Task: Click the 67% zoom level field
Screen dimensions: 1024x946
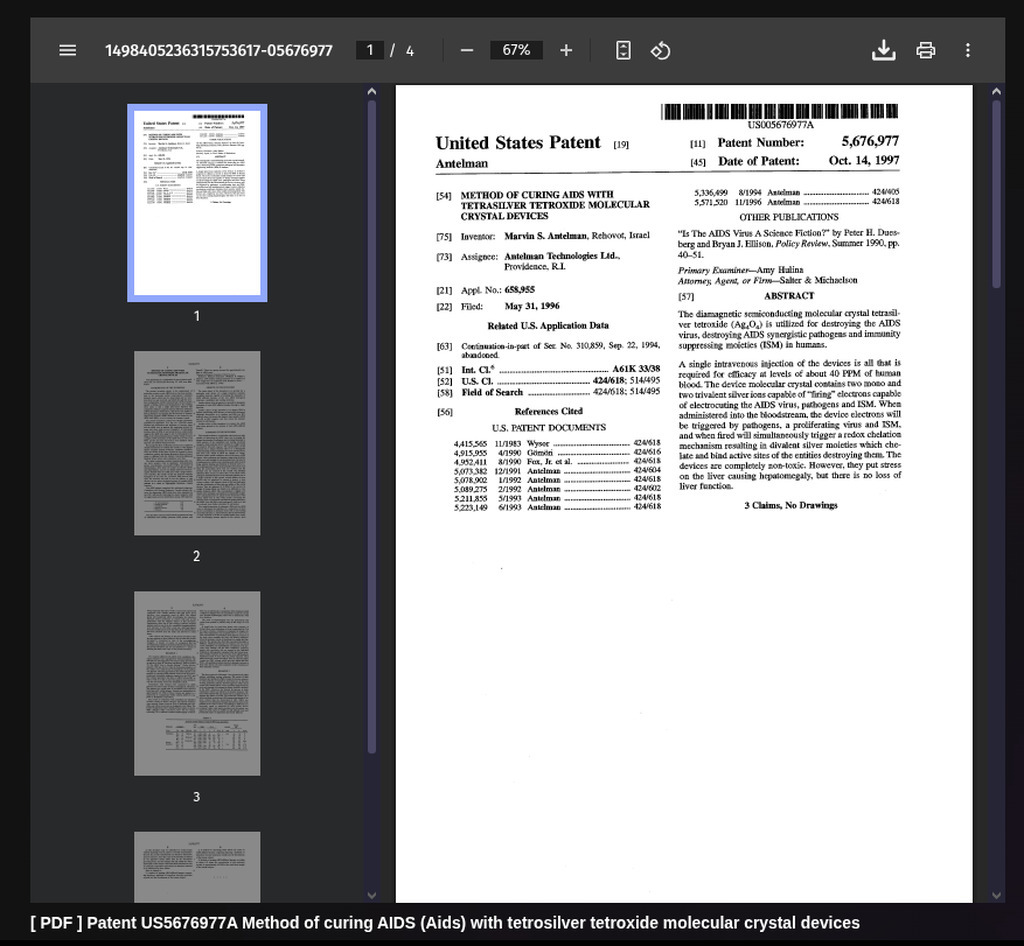Action: click(516, 50)
